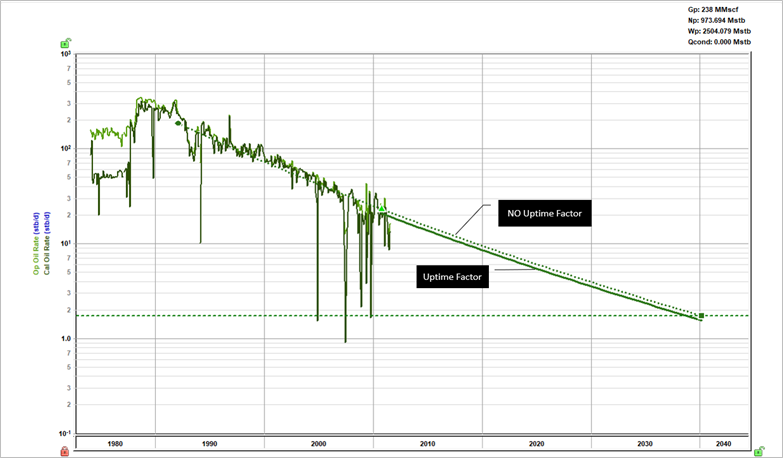Toggle the green unlock icon at time axis end
Viewport: 783px width, 458px height.
pos(759,451)
